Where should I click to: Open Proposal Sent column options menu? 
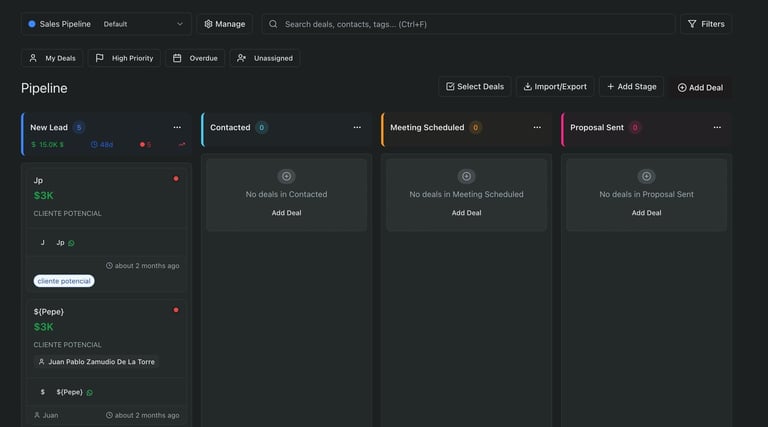[x=717, y=127]
